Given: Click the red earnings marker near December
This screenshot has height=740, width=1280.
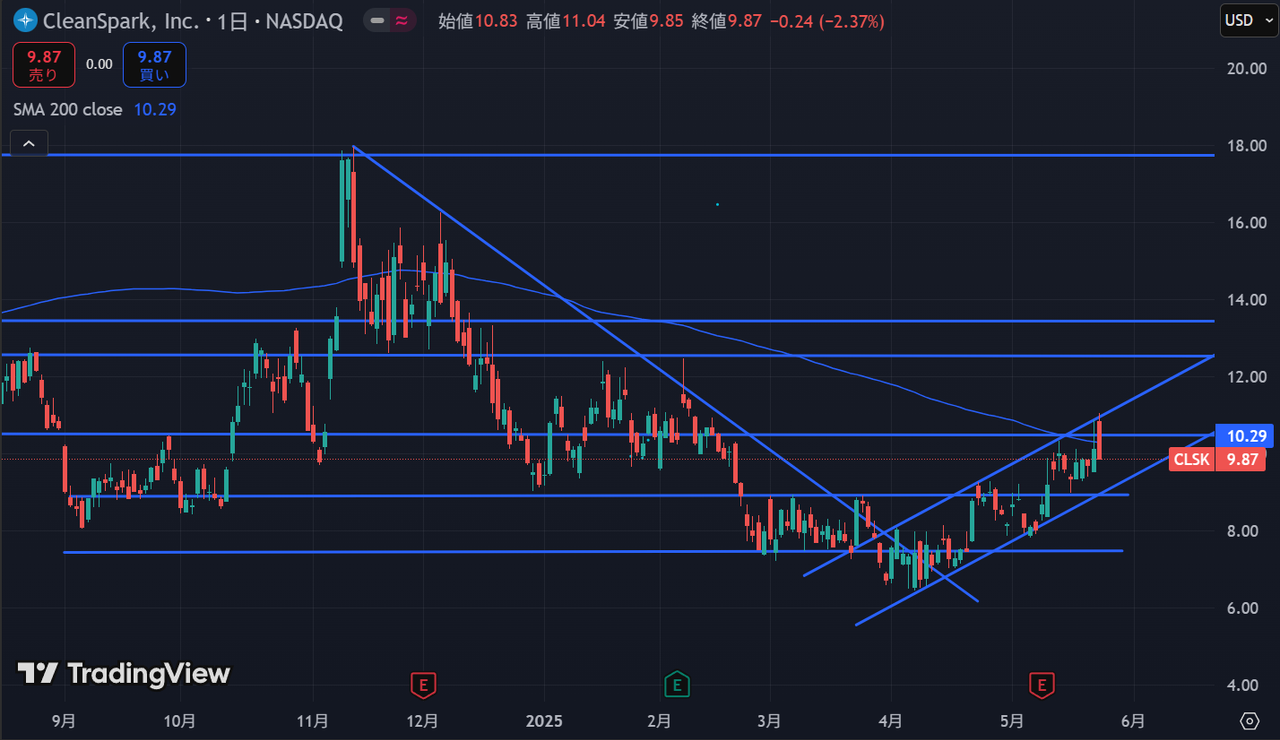Looking at the screenshot, I should 424,685.
